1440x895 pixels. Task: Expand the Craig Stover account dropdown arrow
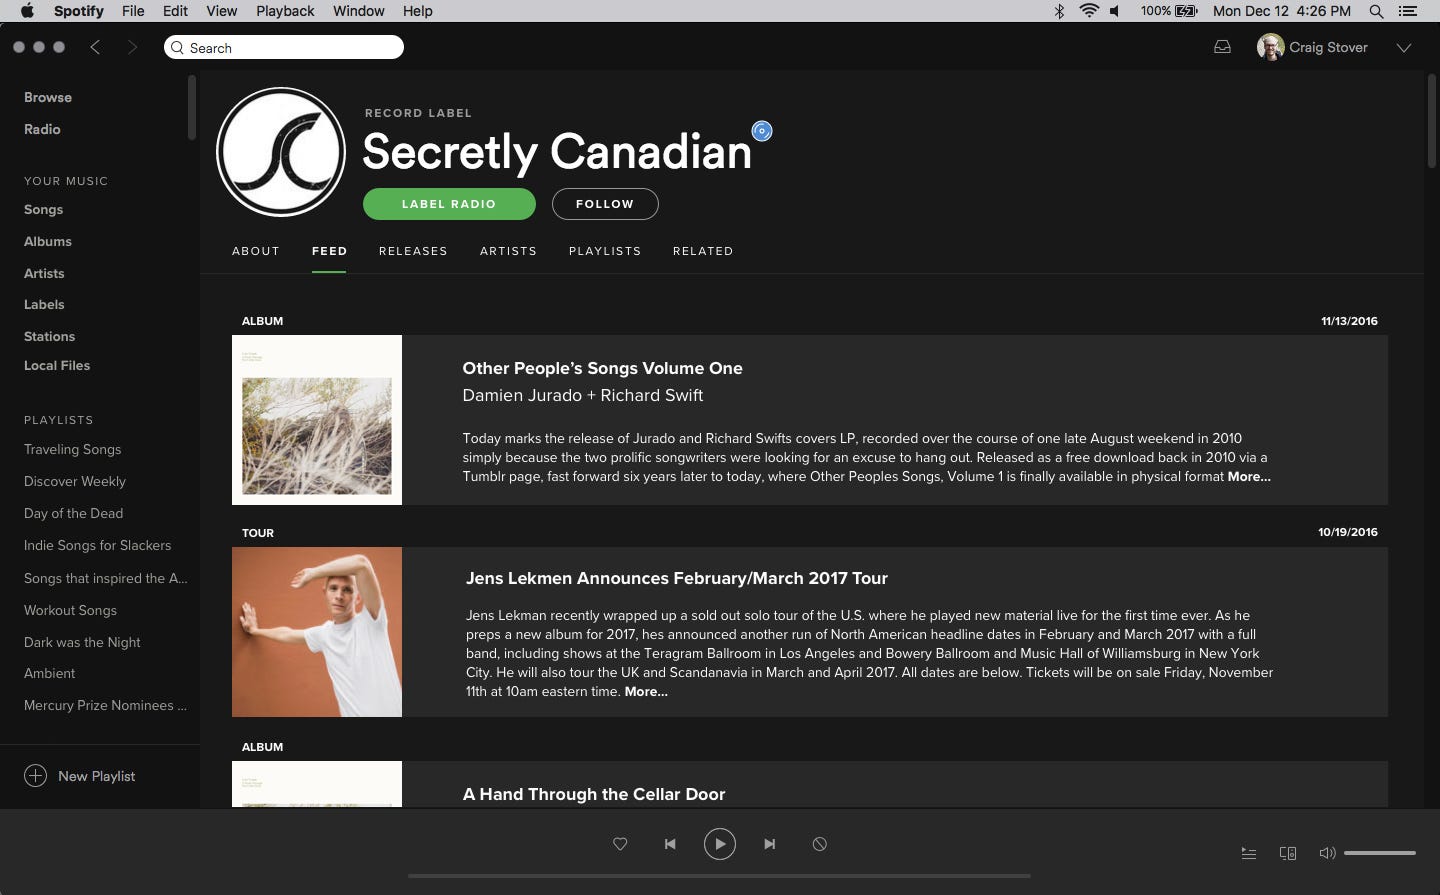(1404, 47)
